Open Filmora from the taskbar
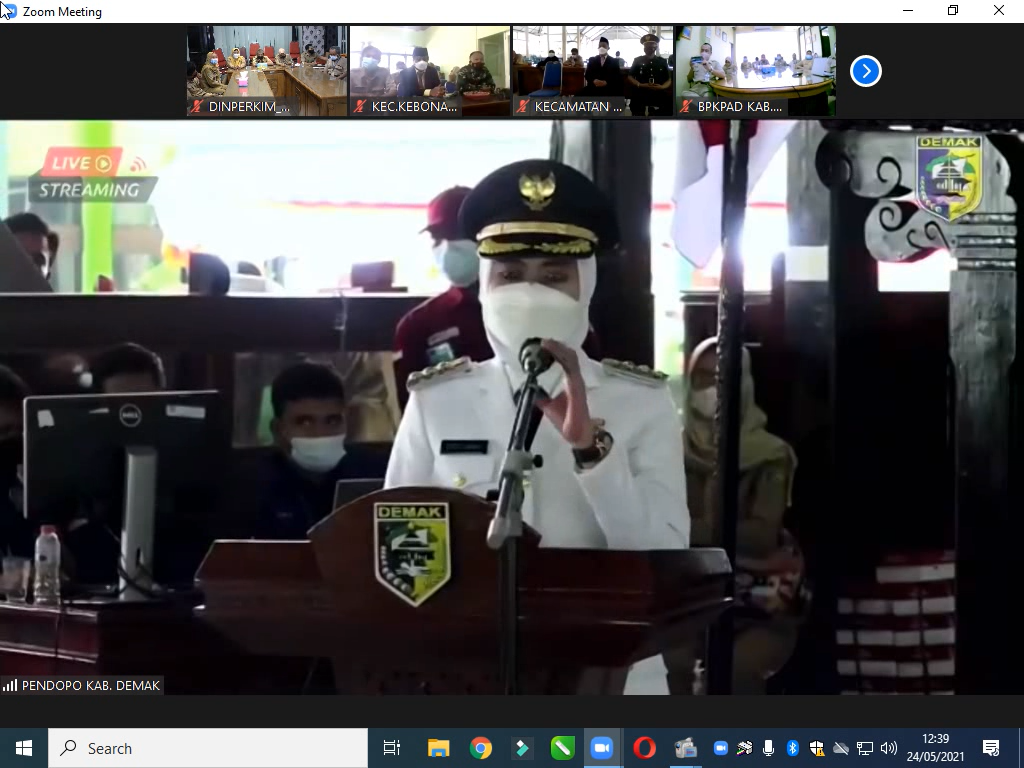Image resolution: width=1024 pixels, height=768 pixels. coord(522,748)
